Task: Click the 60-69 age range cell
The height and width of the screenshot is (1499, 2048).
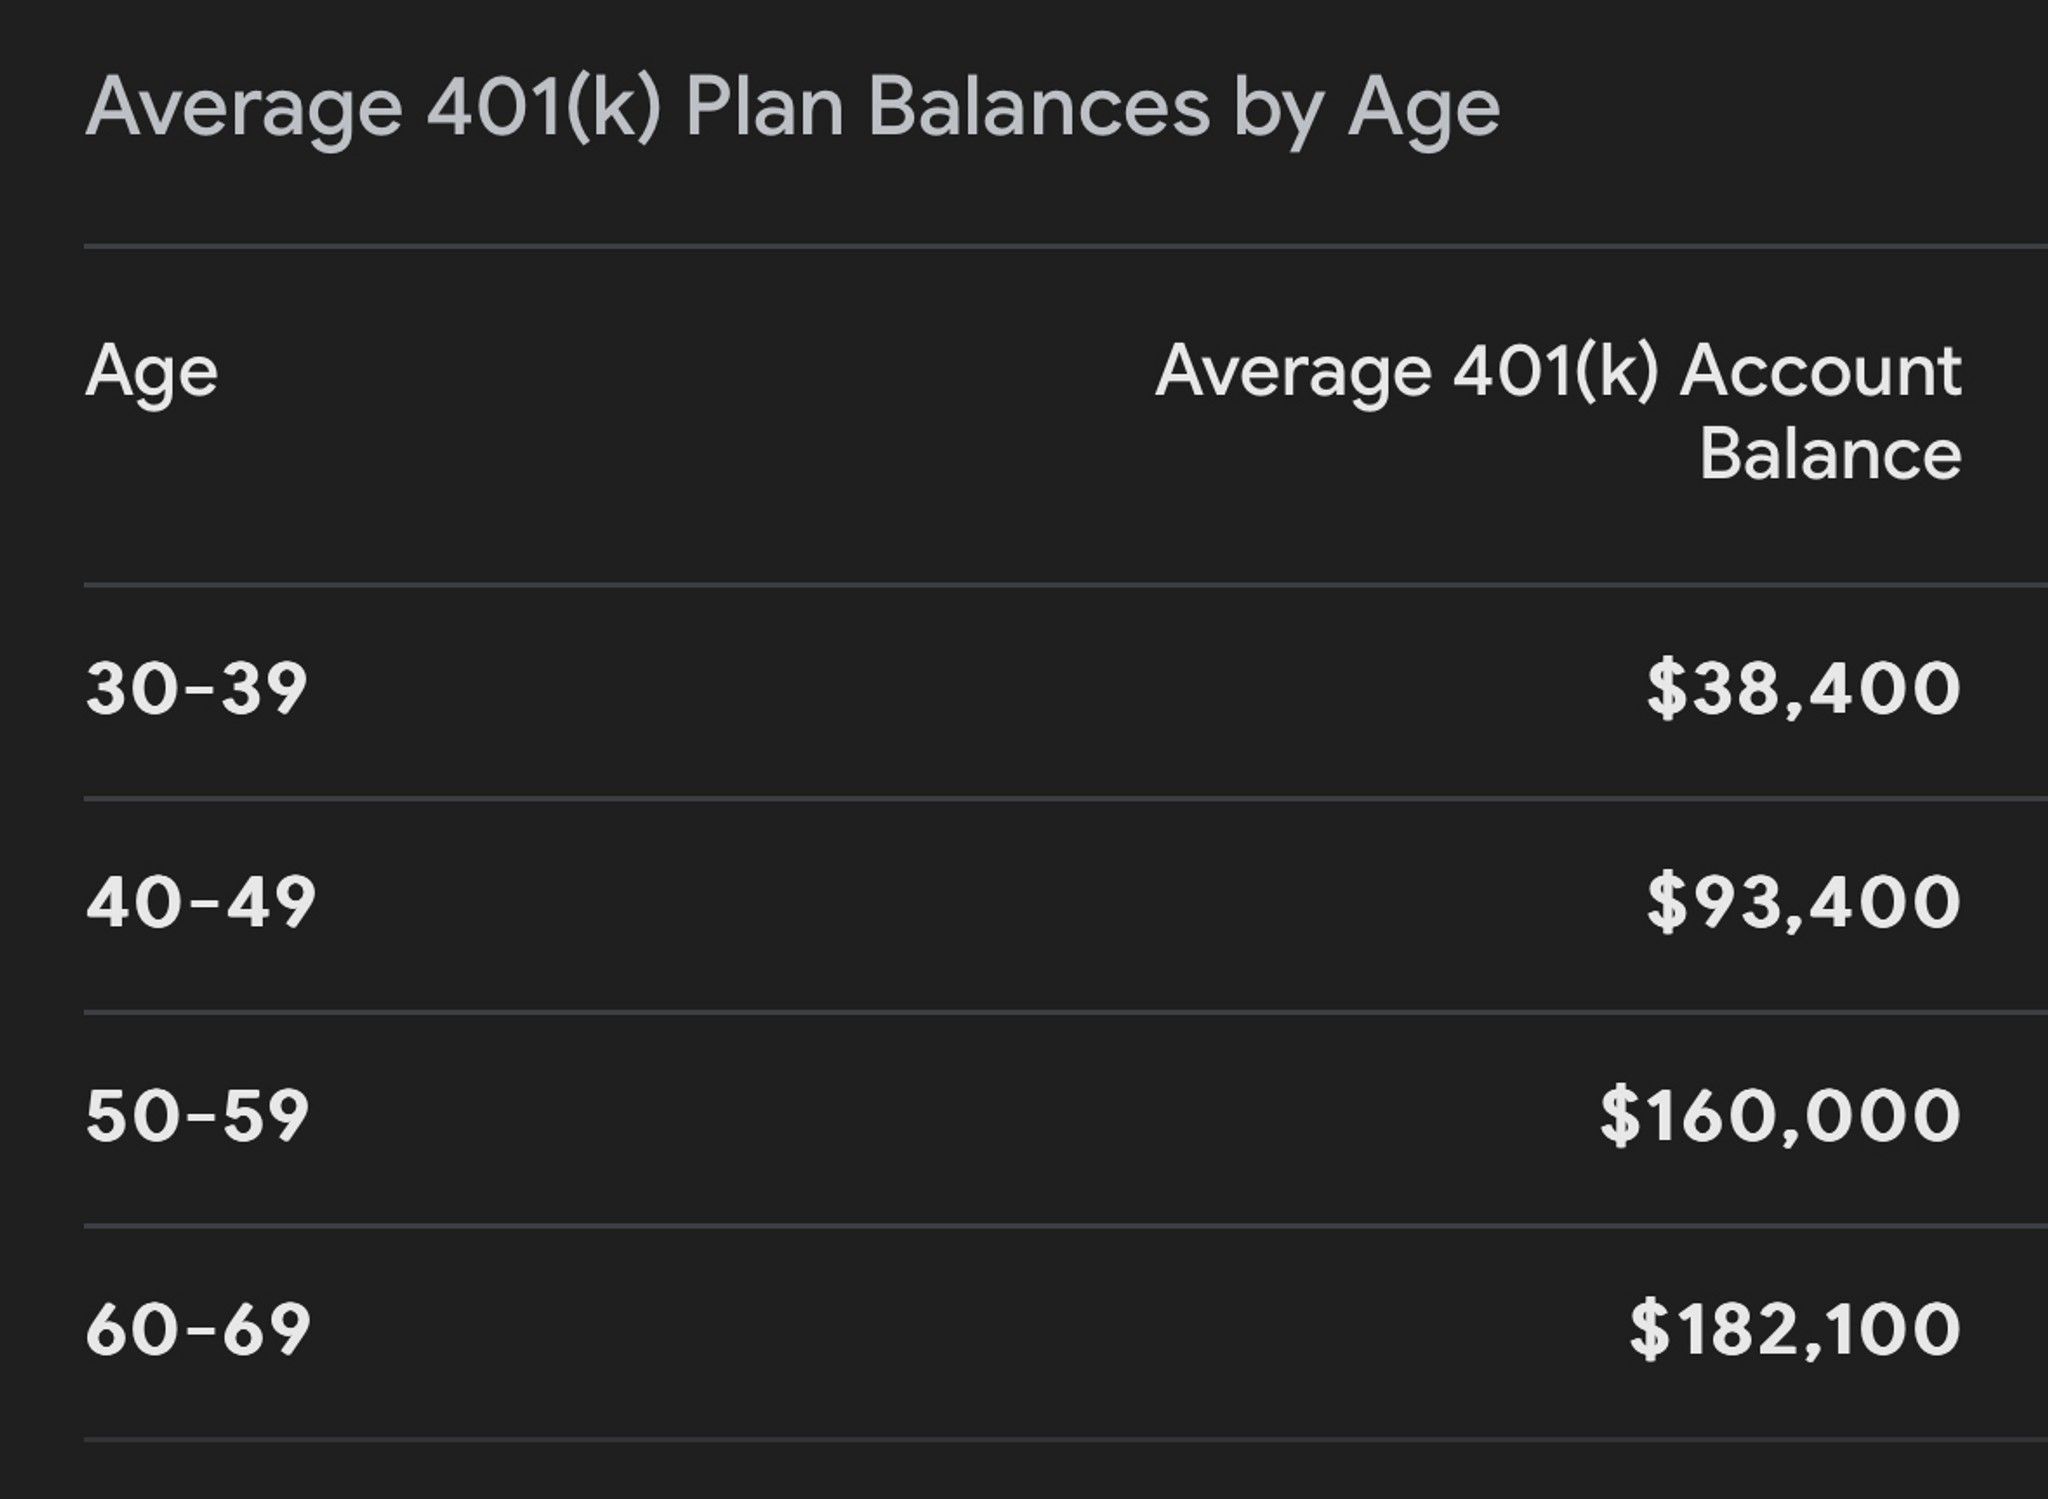Action: coord(198,1330)
